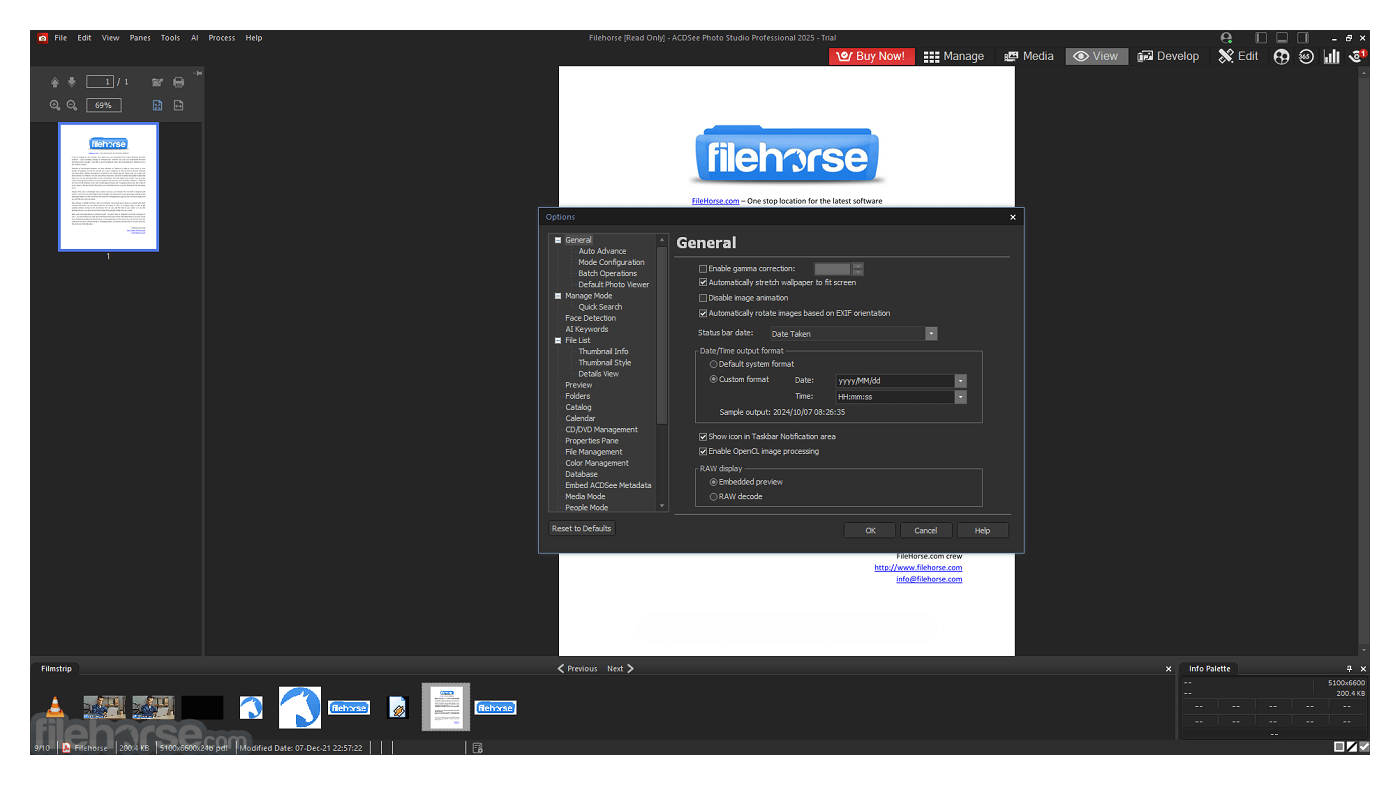
Task: Toggle the bottom pane layout icon
Action: click(1281, 38)
